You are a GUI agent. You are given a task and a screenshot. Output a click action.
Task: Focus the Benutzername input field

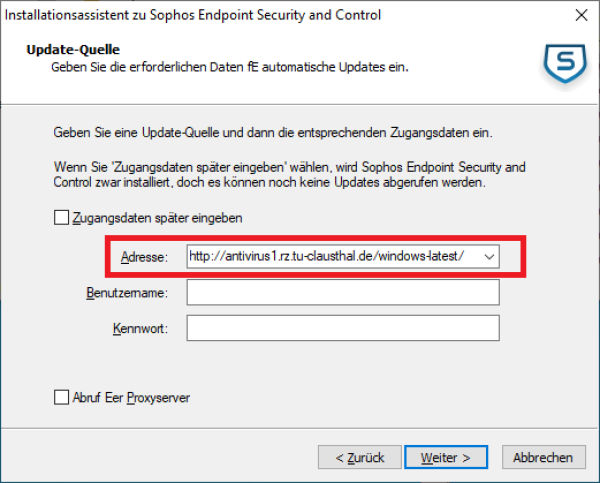coord(342,292)
